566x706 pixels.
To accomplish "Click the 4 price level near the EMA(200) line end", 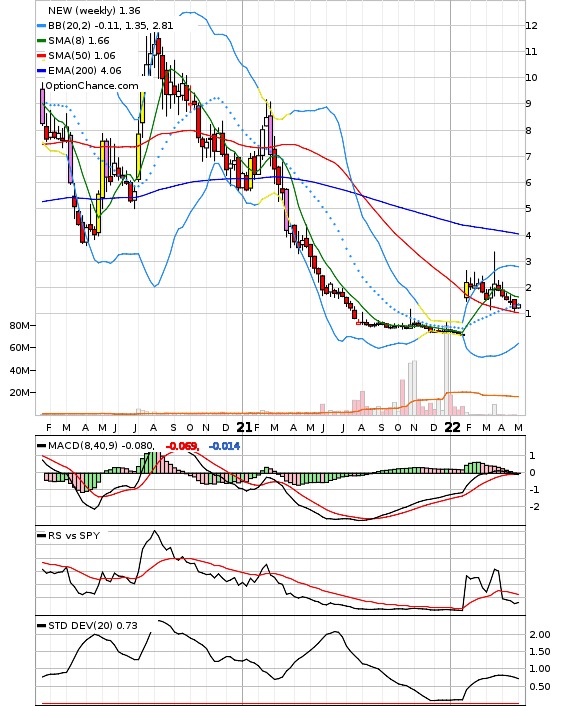I will pyautogui.click(x=529, y=235).
